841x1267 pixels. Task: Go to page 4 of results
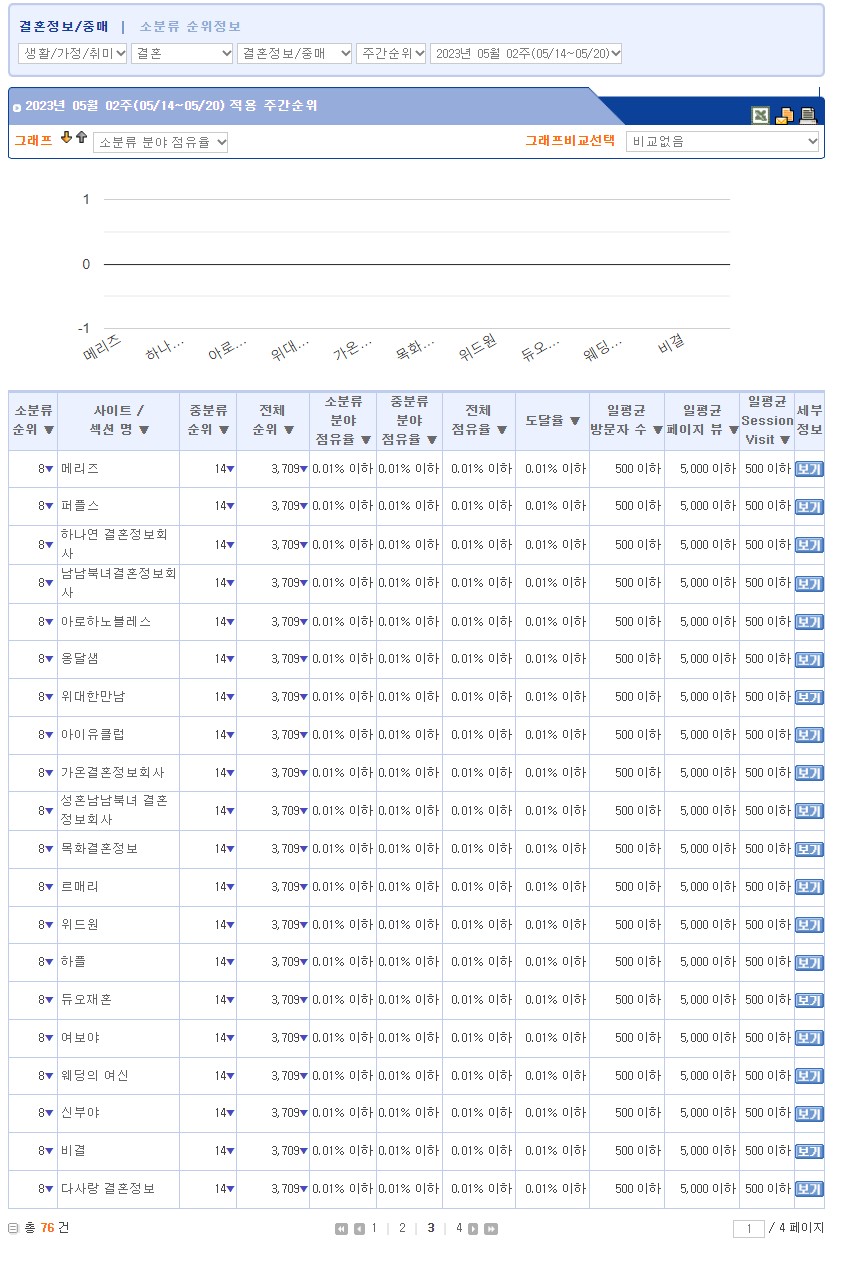(459, 1228)
